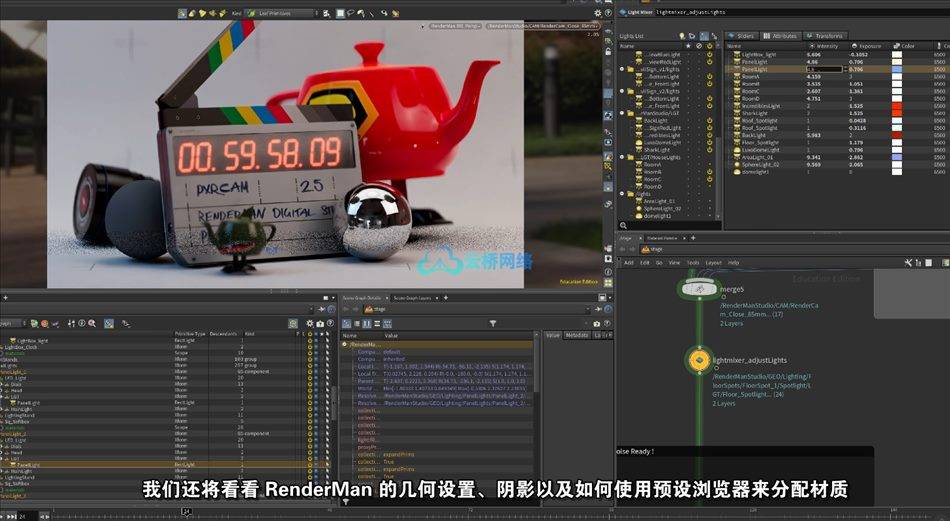Open the Leaf Primitives selection dropdown

coord(279,13)
